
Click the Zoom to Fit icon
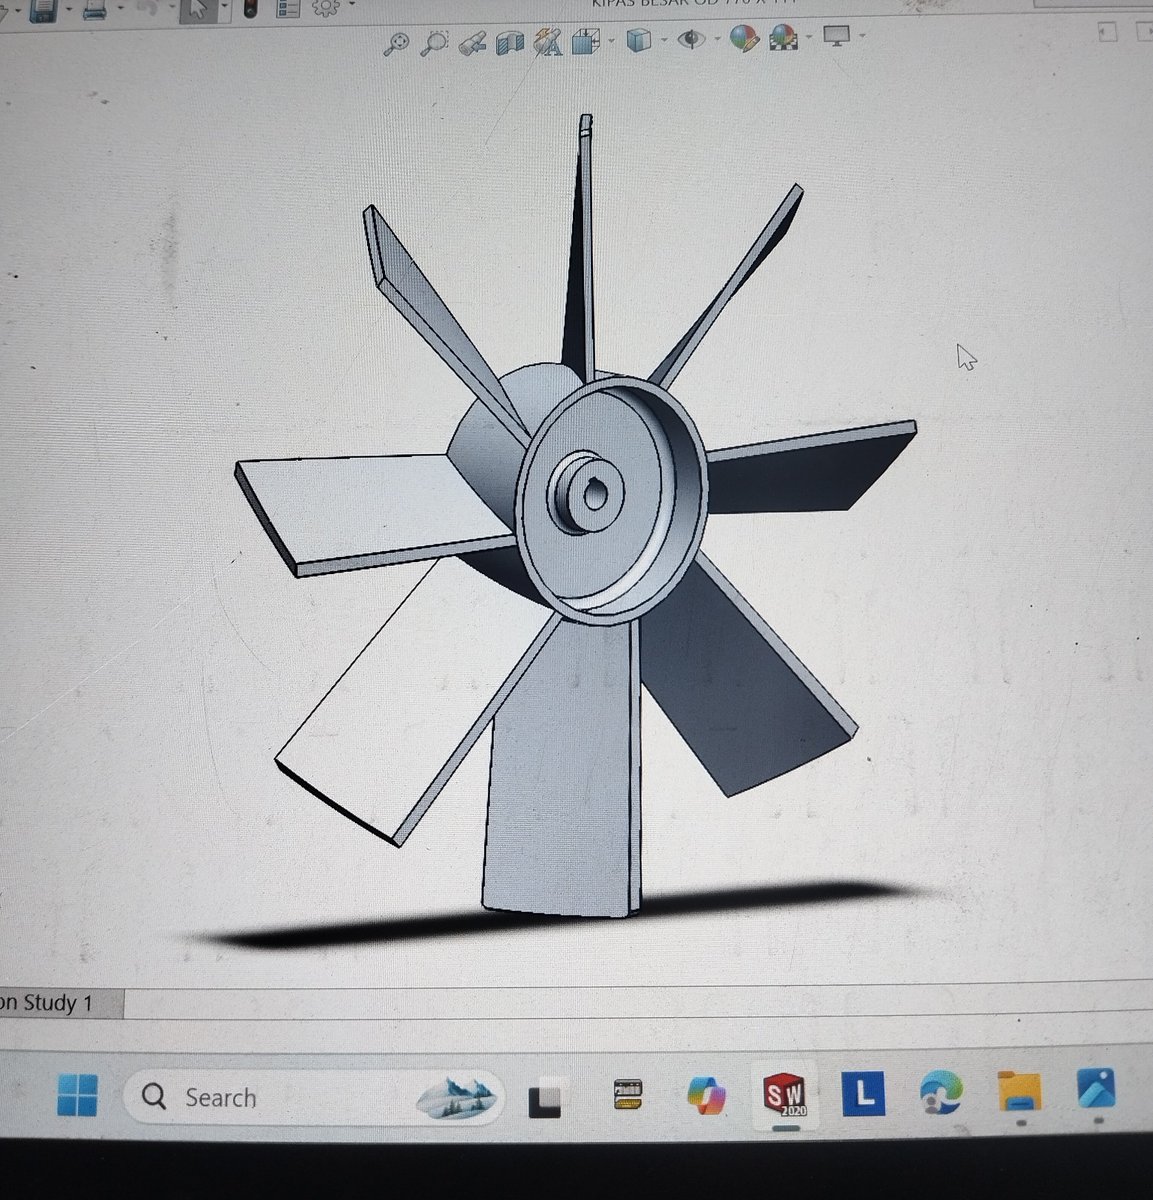398,43
